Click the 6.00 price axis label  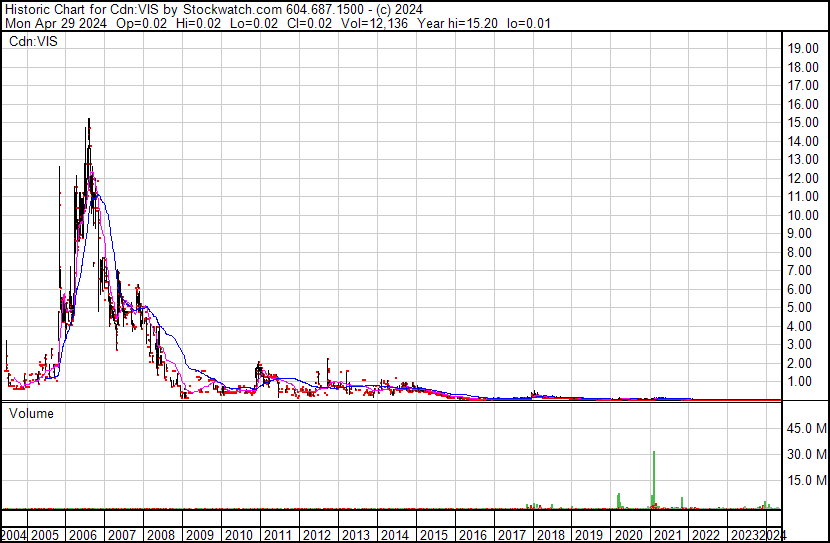pyautogui.click(x=799, y=289)
